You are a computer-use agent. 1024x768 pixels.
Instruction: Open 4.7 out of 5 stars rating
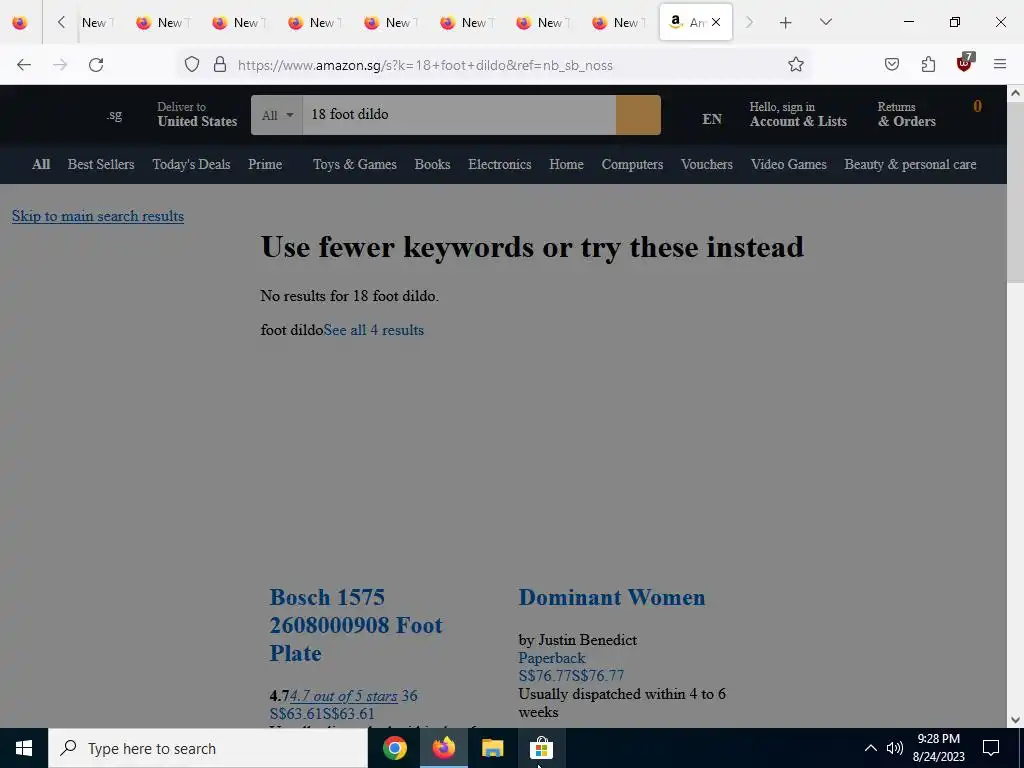coord(344,696)
